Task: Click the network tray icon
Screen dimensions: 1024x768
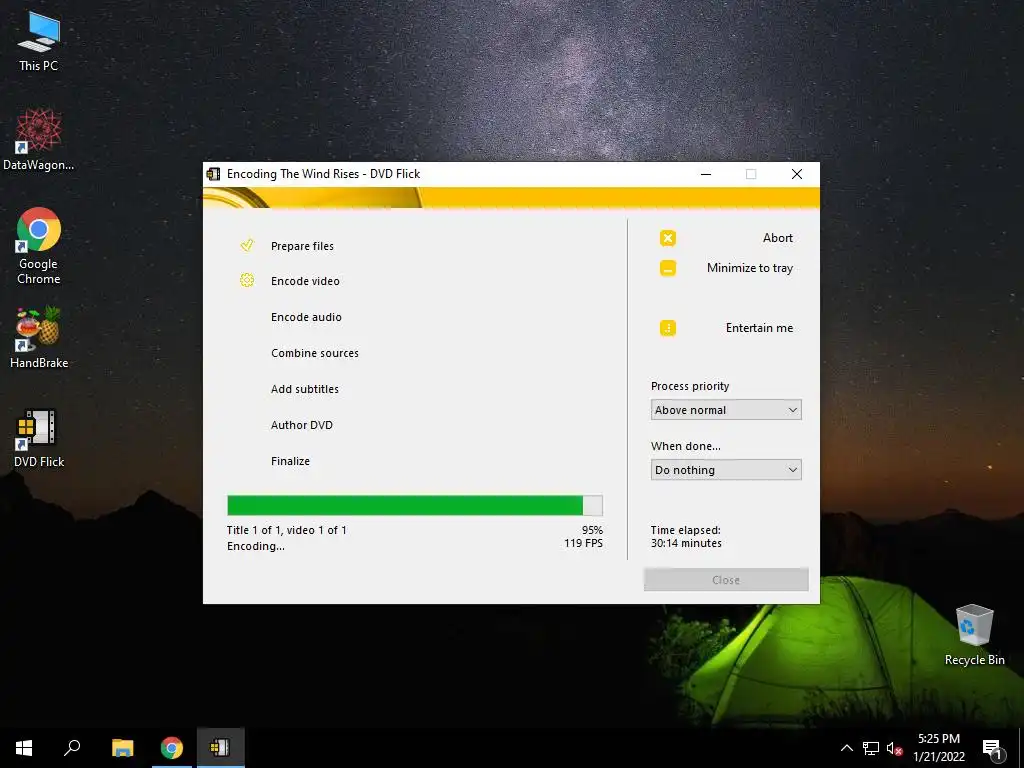Action: click(871, 748)
